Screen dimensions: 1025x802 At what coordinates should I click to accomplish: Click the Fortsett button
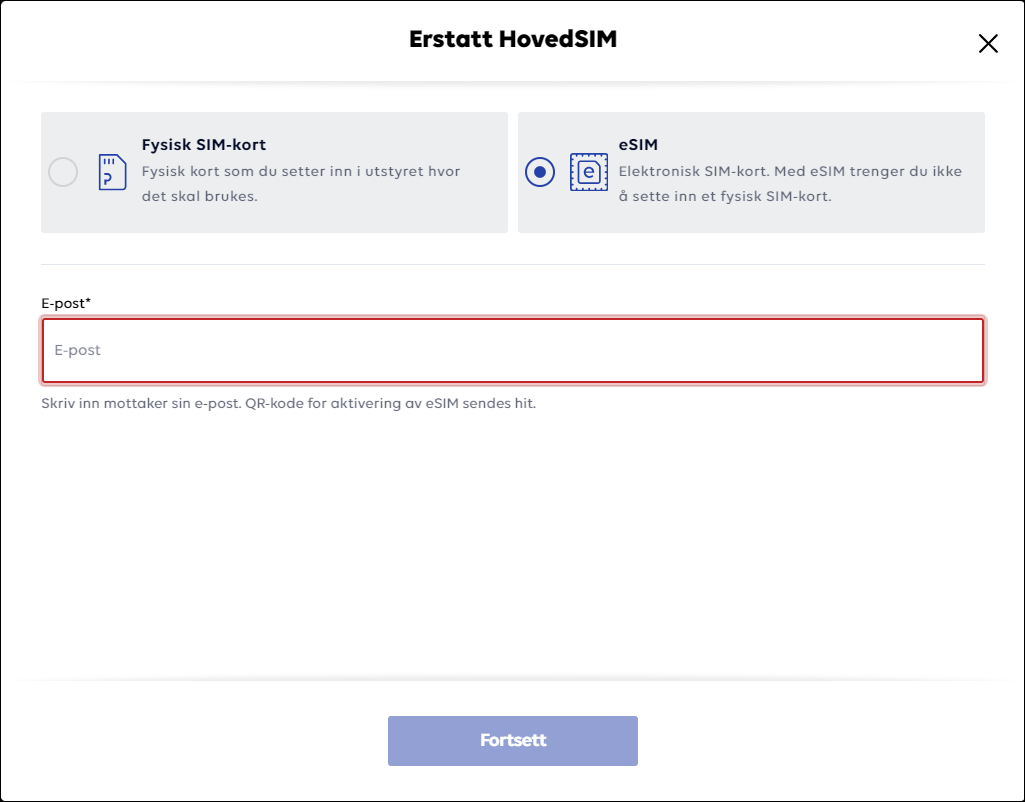point(513,741)
